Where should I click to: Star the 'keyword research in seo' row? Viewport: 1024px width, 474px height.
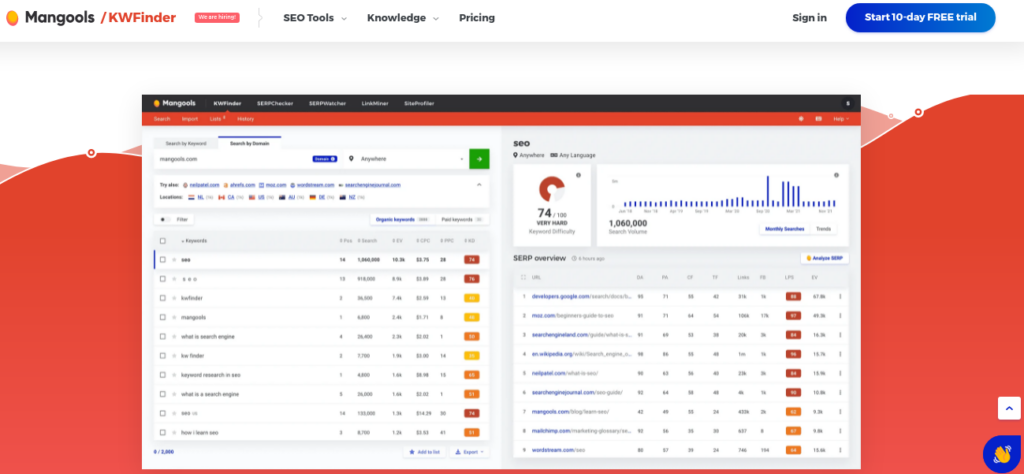point(174,375)
